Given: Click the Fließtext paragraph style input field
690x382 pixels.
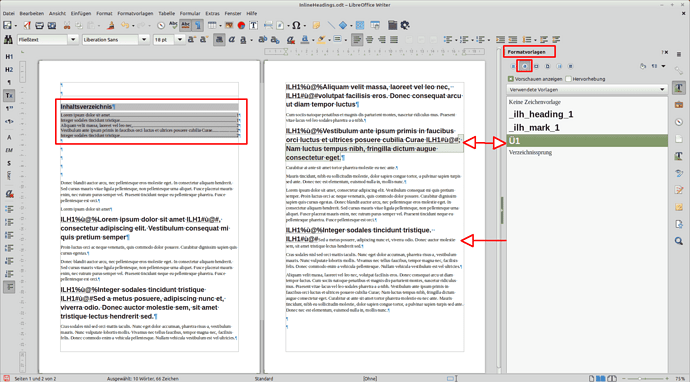Looking at the screenshot, I should click(x=42, y=40).
